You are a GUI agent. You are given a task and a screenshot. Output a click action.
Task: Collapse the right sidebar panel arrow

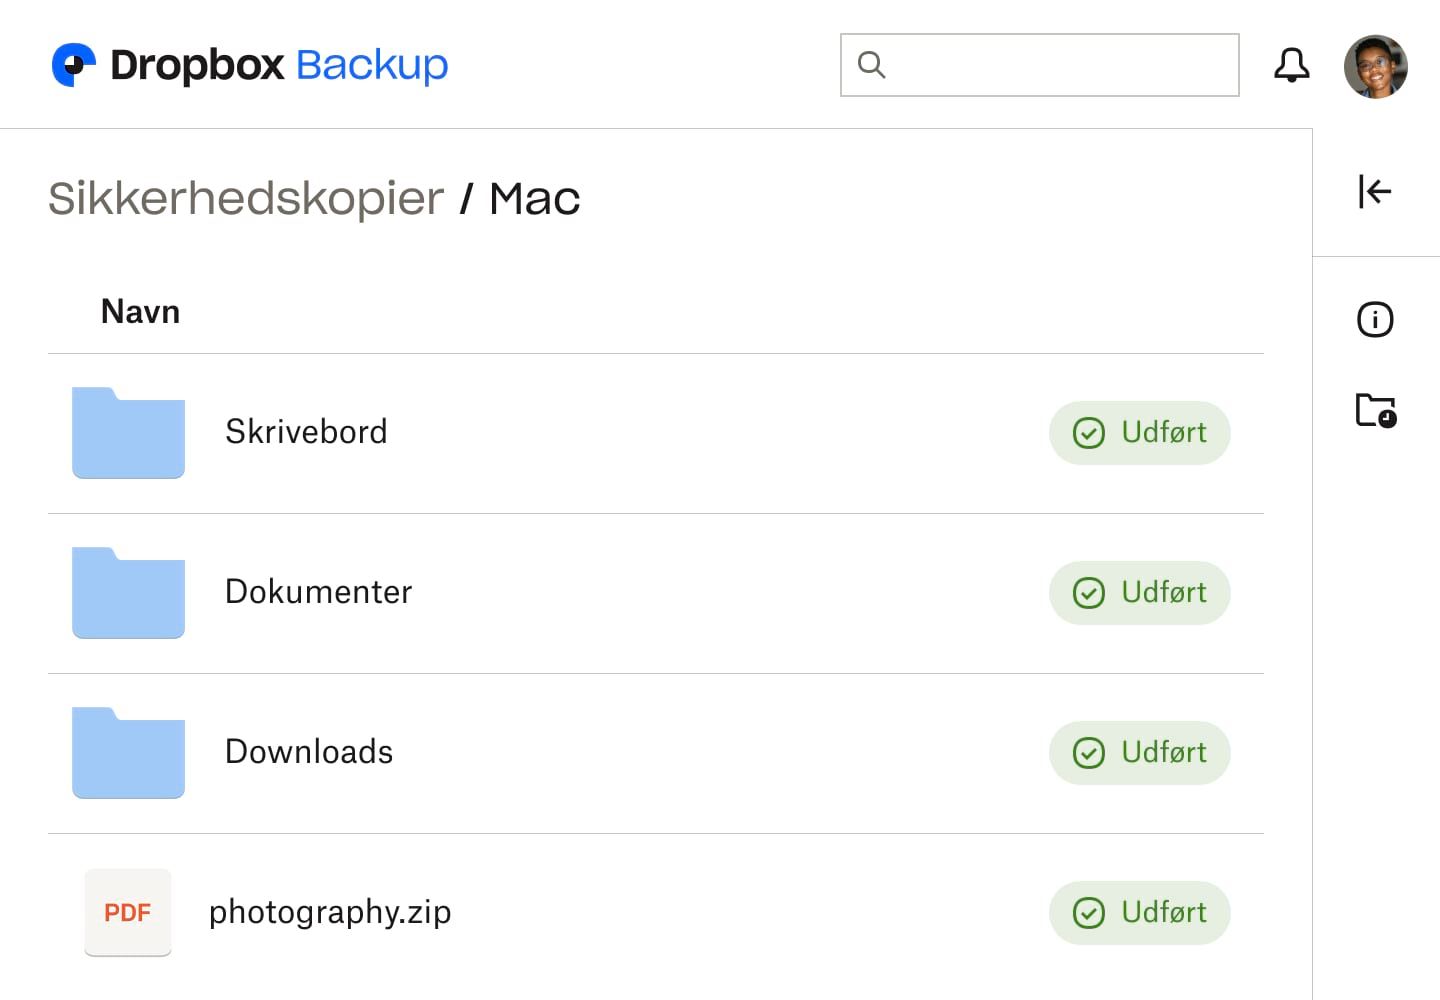[1375, 191]
